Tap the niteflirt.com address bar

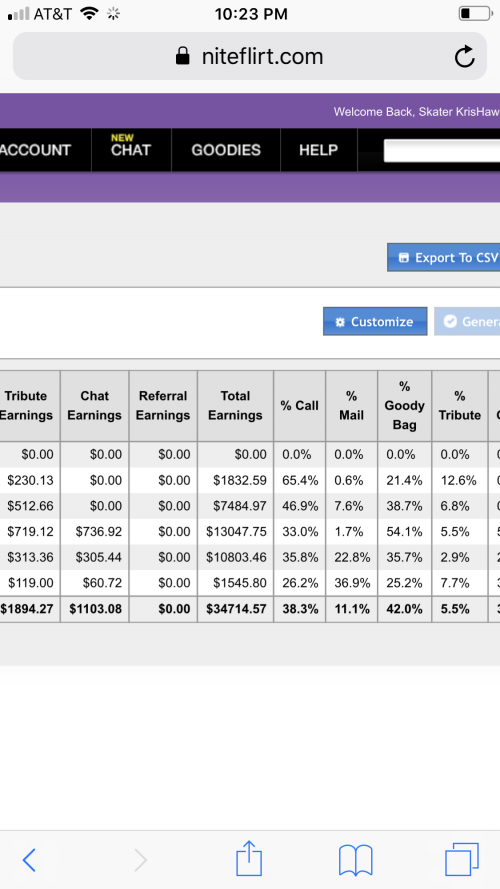[249, 56]
